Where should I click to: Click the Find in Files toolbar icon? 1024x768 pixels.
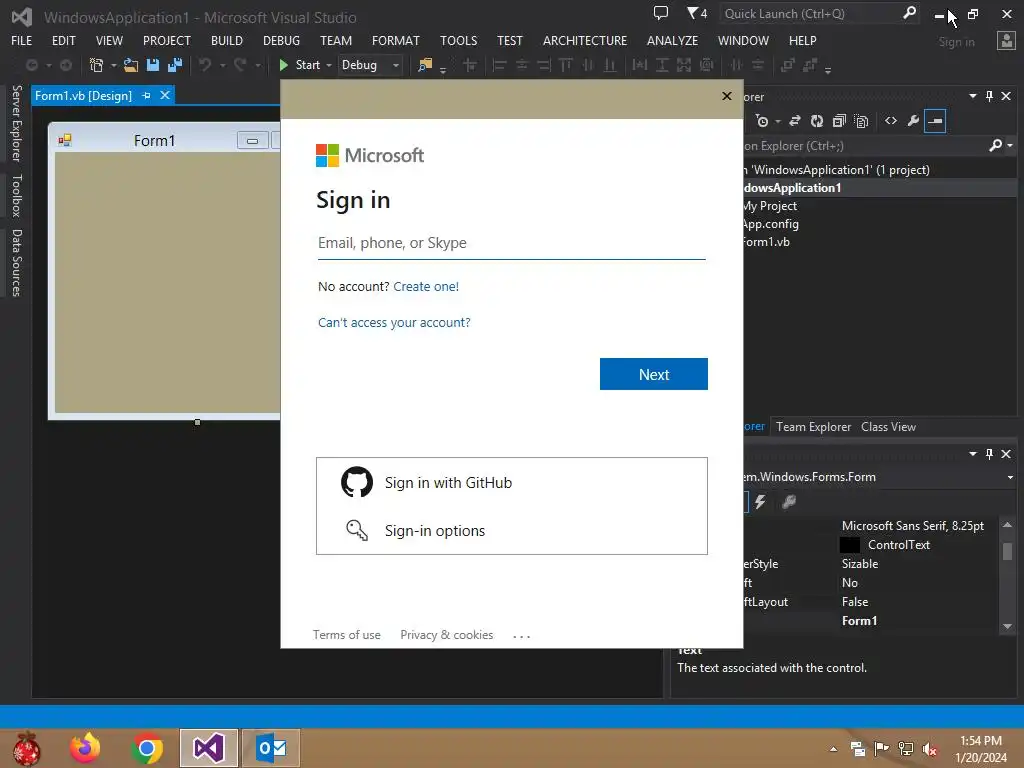425,65
